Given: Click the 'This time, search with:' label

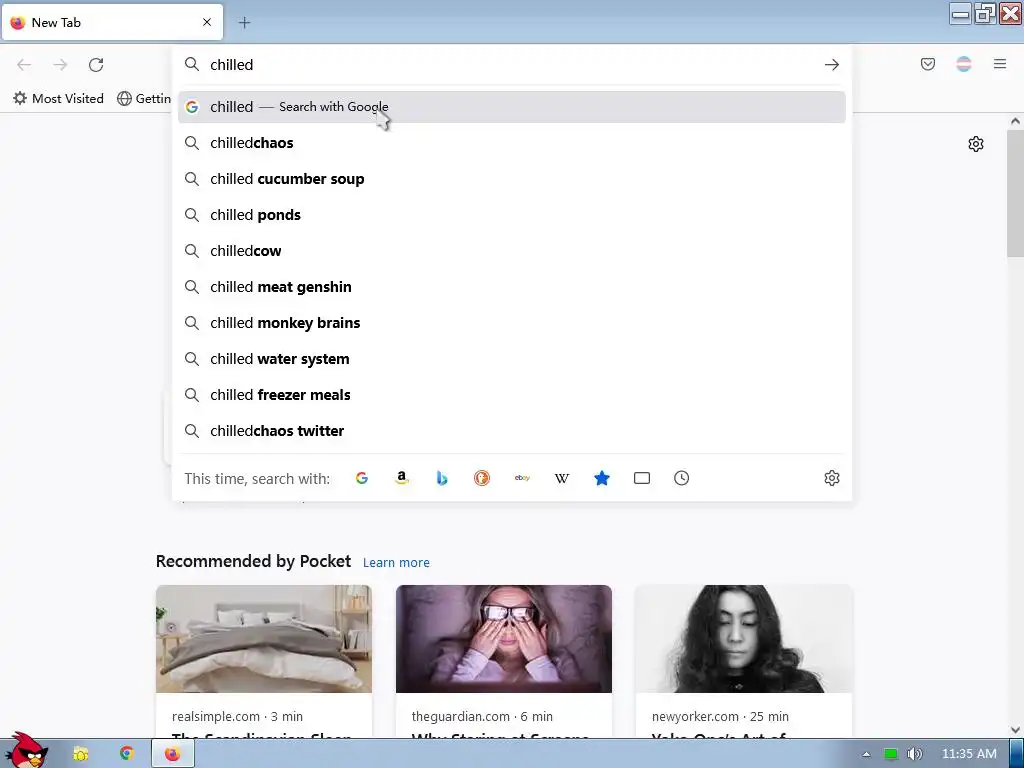Looking at the screenshot, I should [257, 479].
